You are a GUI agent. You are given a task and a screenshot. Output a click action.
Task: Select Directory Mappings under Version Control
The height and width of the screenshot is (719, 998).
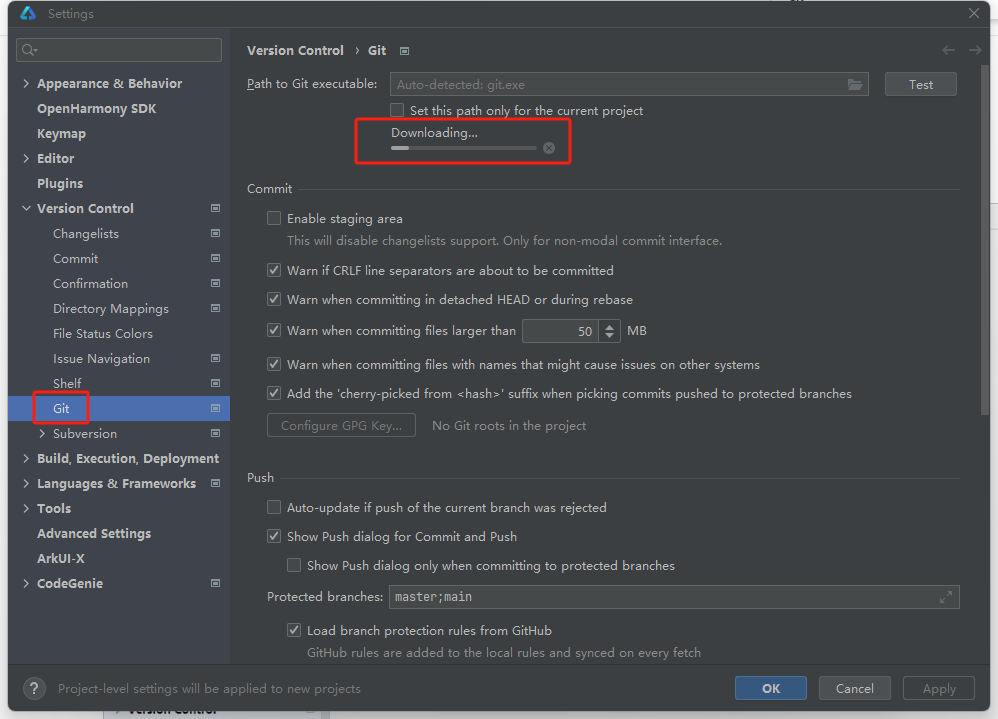(x=110, y=308)
